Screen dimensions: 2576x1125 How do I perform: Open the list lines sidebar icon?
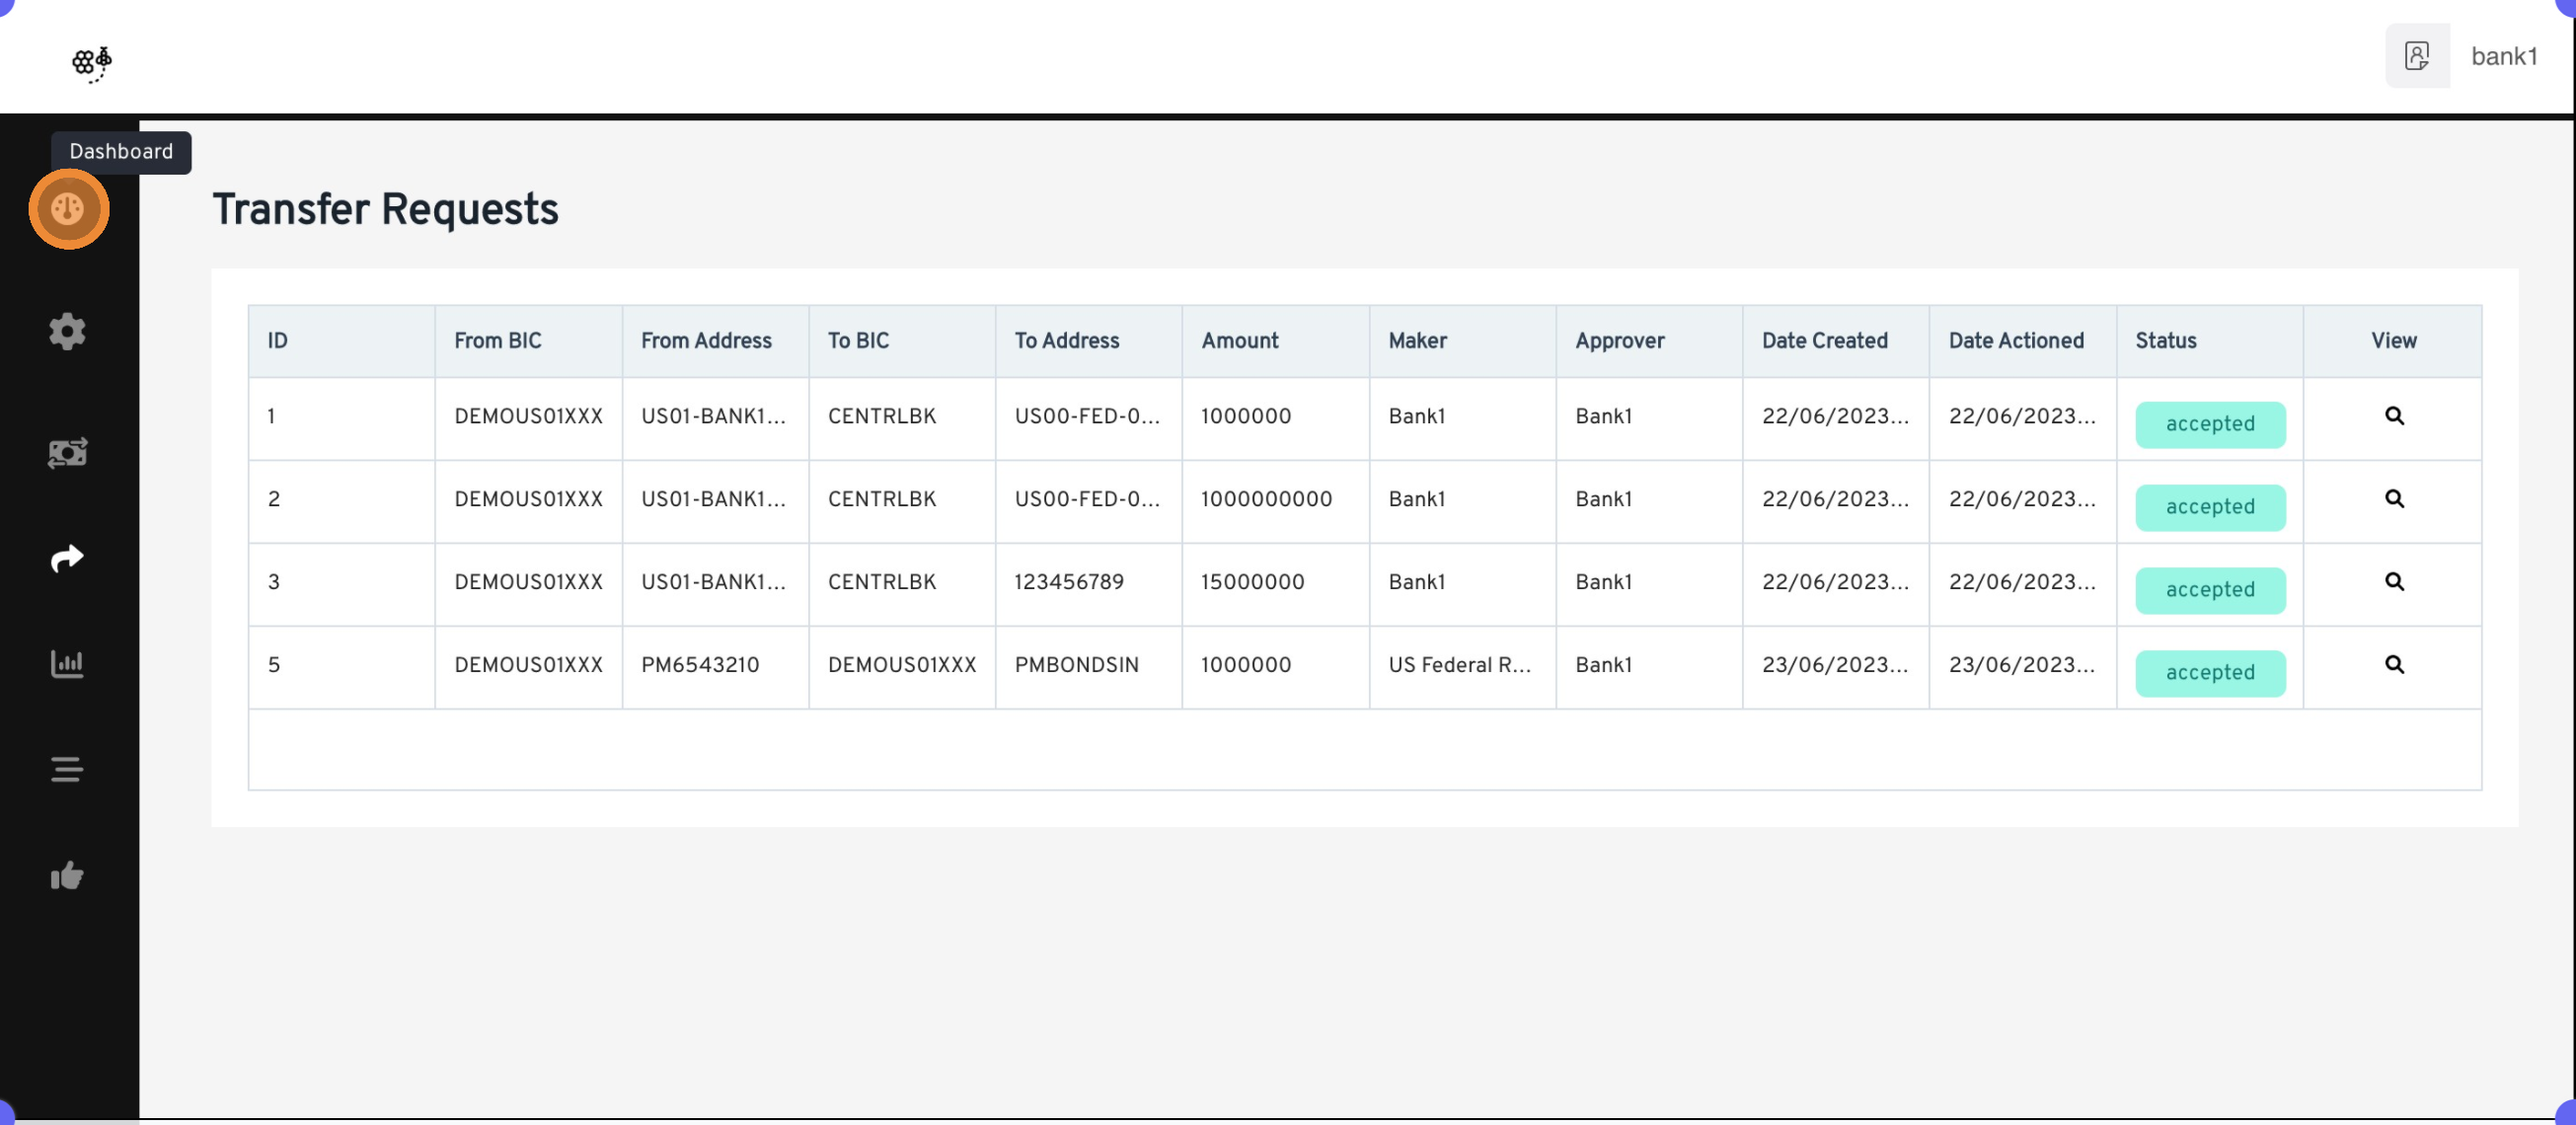point(67,769)
